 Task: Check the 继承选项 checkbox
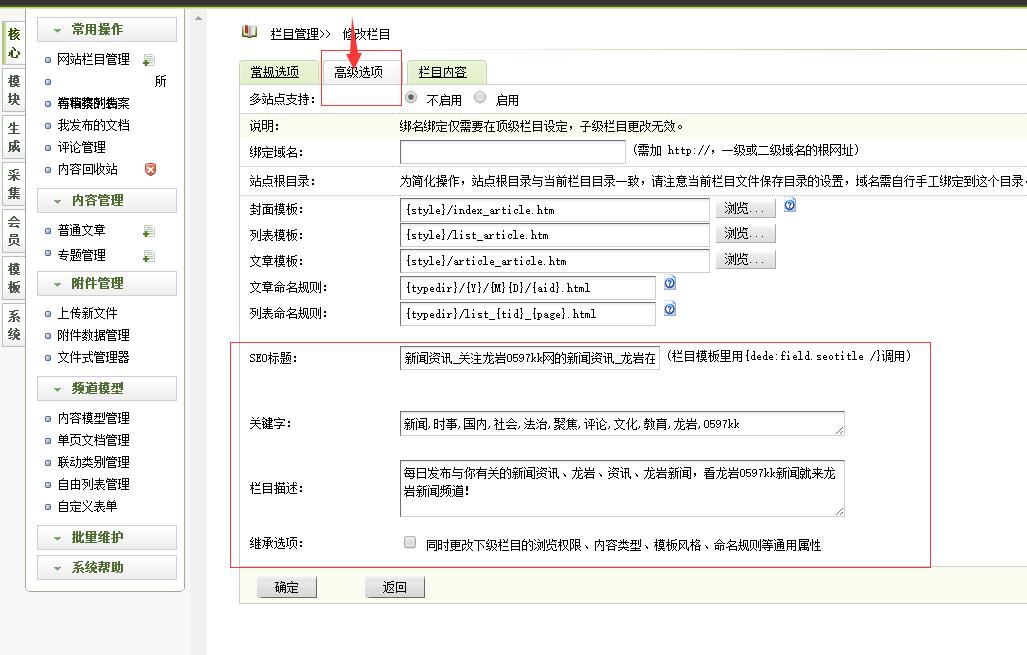pyautogui.click(x=410, y=543)
